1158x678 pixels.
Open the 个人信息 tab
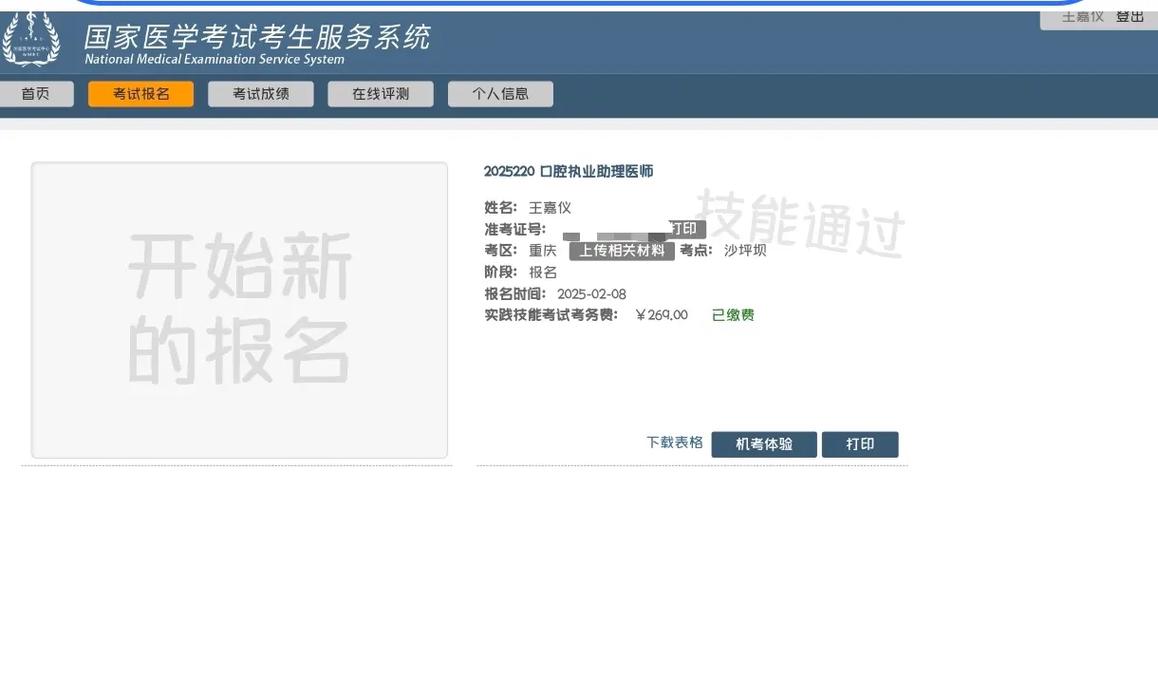(500, 94)
